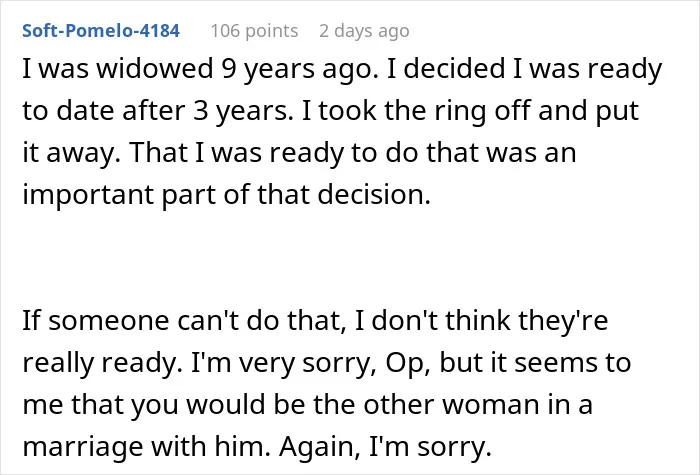This screenshot has height=475, width=700.
Task: Click the 106 points score label
Action: [x=254, y=31]
